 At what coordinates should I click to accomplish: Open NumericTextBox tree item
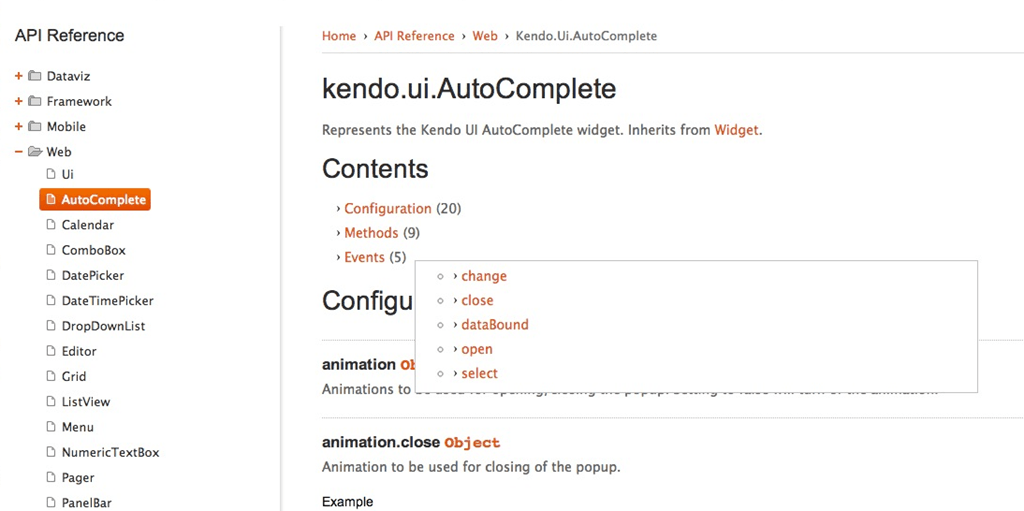pyautogui.click(x=110, y=452)
